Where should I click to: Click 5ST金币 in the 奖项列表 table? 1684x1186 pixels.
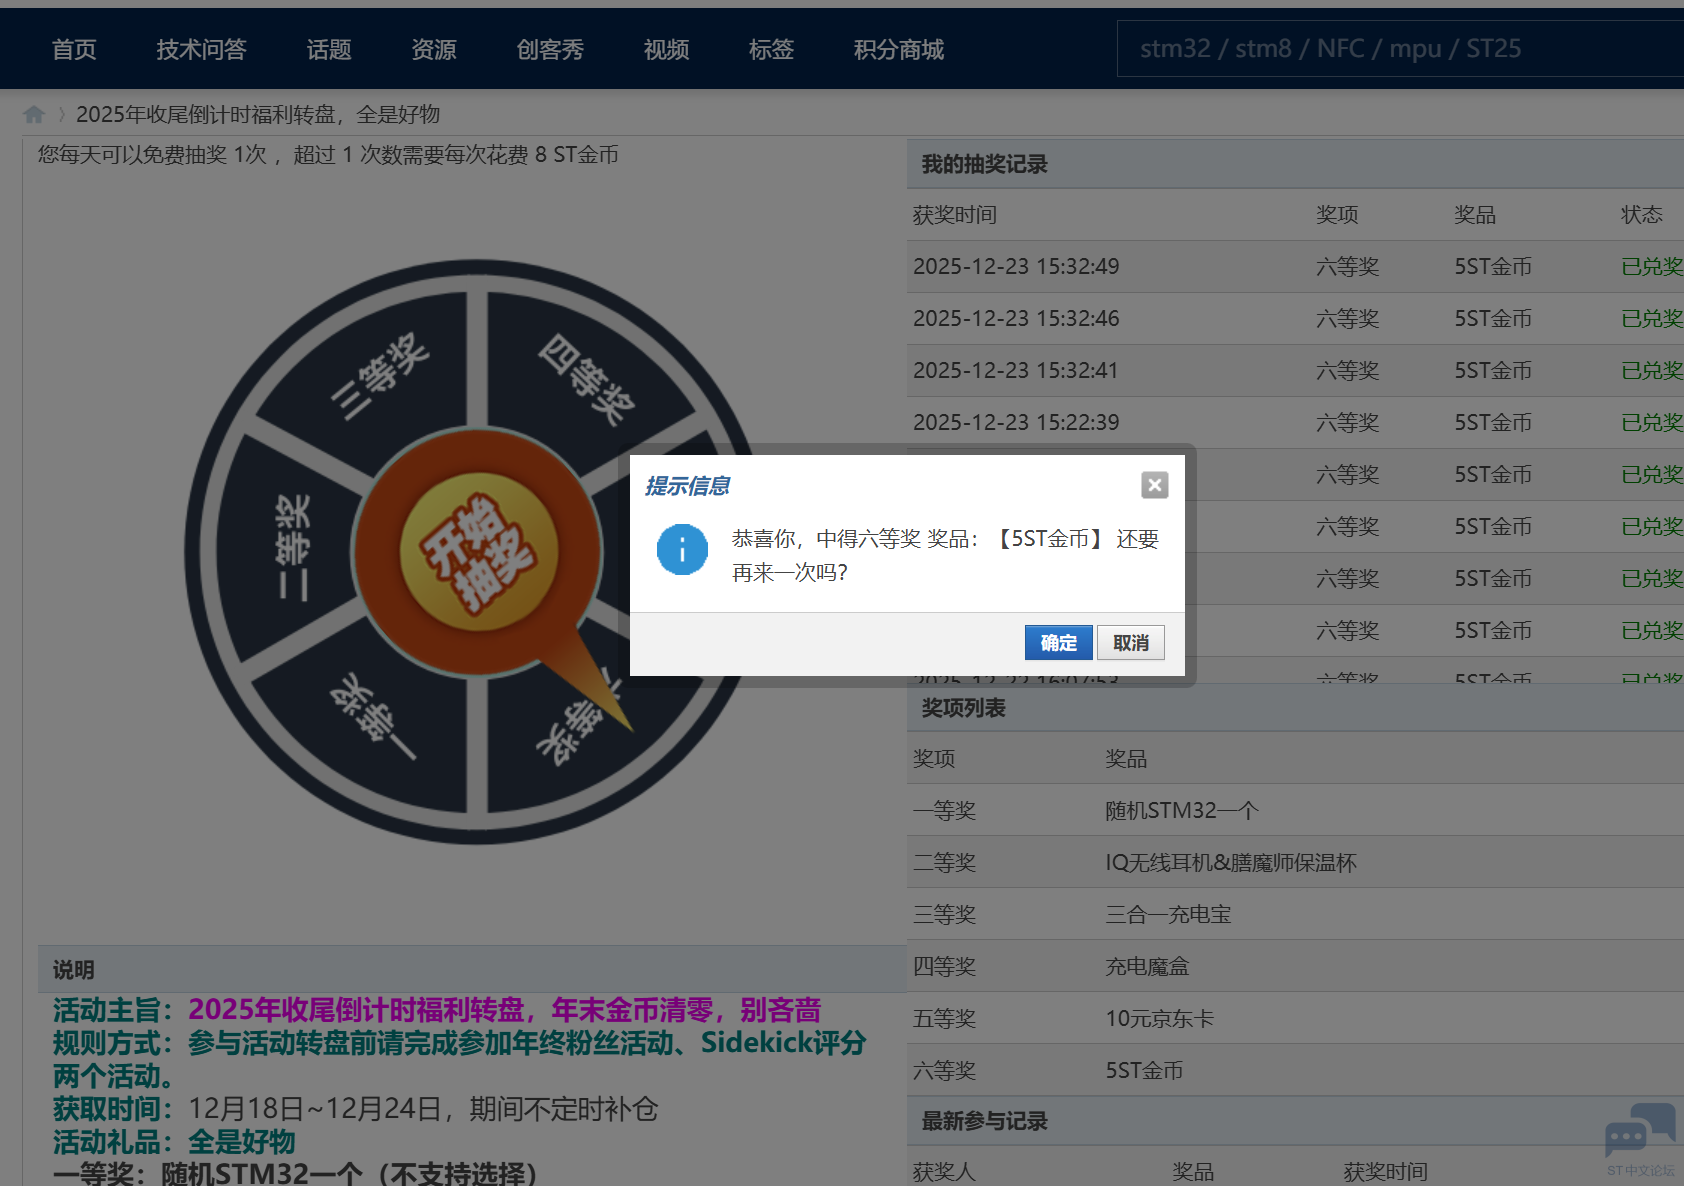1144,1071
